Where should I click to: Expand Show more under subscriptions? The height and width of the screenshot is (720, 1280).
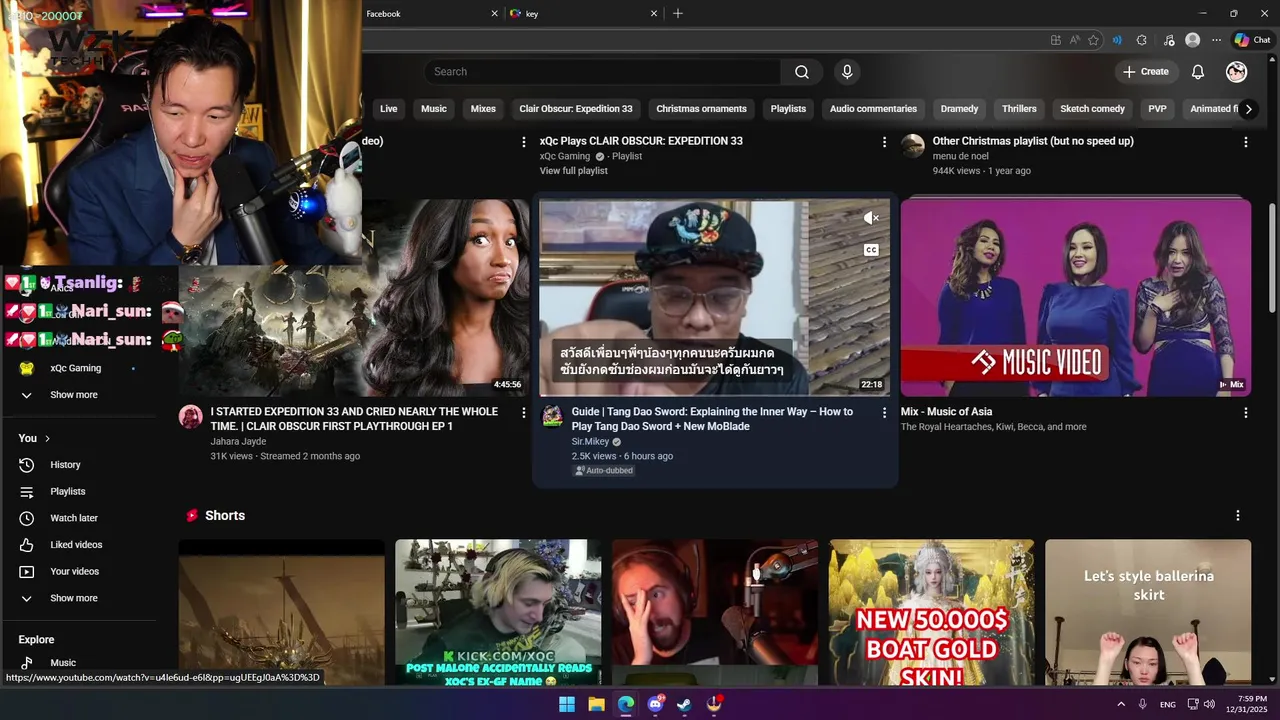73,395
